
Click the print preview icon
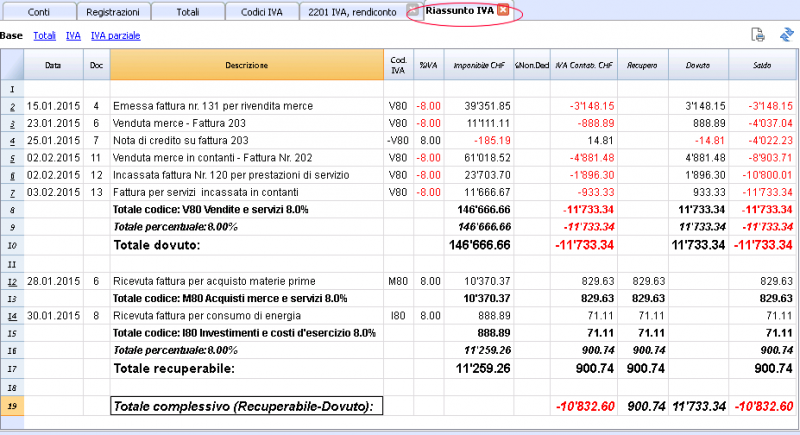[758, 35]
